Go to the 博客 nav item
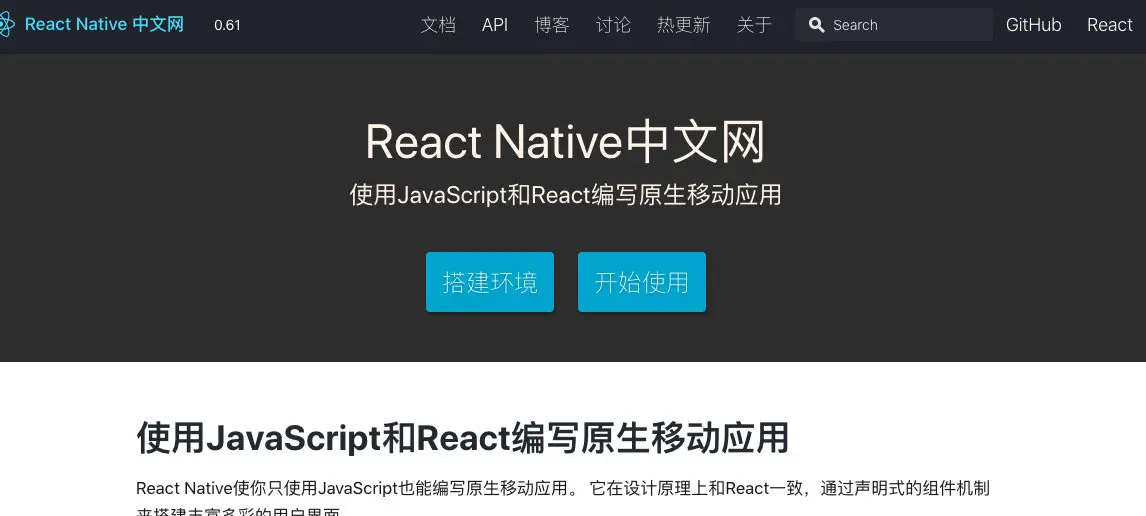1146x516 pixels. tap(552, 25)
